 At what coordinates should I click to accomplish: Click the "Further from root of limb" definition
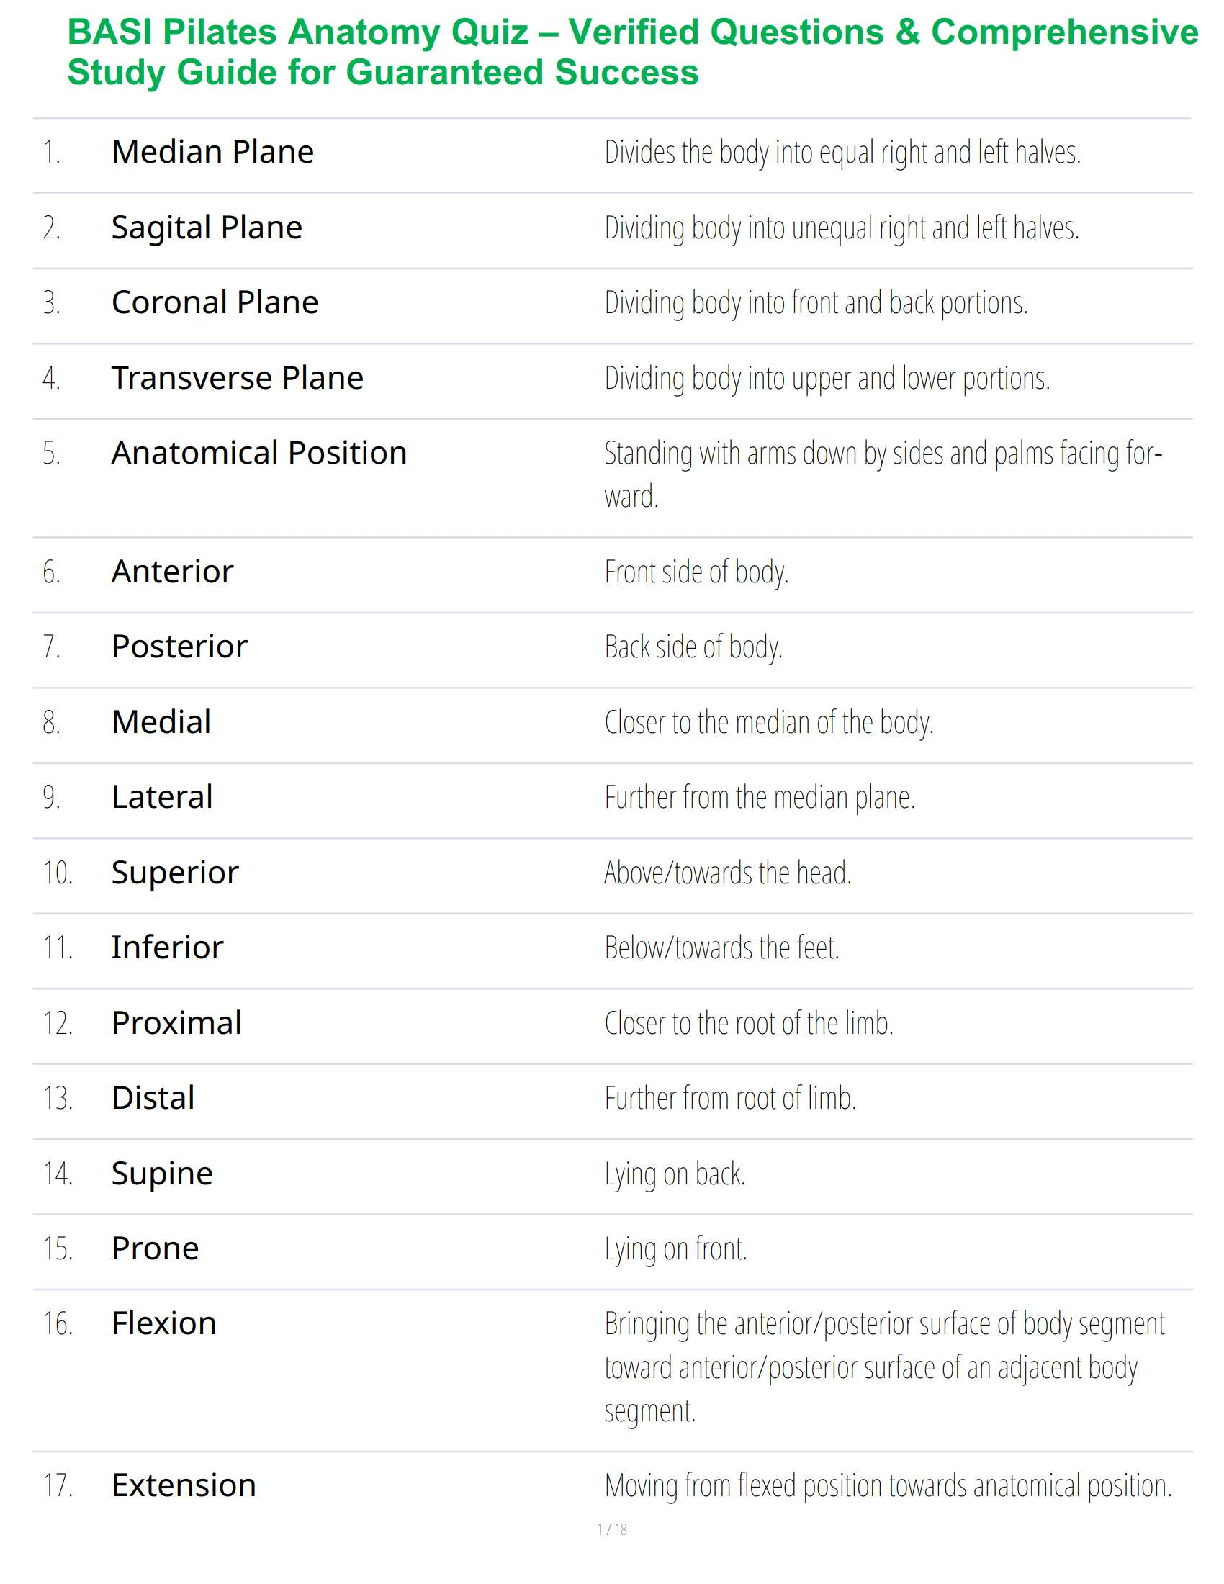(730, 1098)
